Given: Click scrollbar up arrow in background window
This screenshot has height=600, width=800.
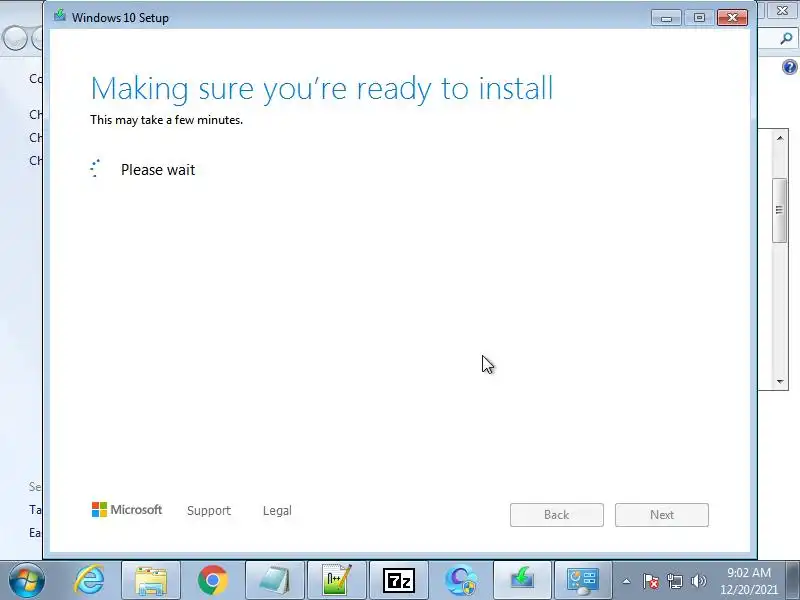Looking at the screenshot, I should tap(780, 138).
